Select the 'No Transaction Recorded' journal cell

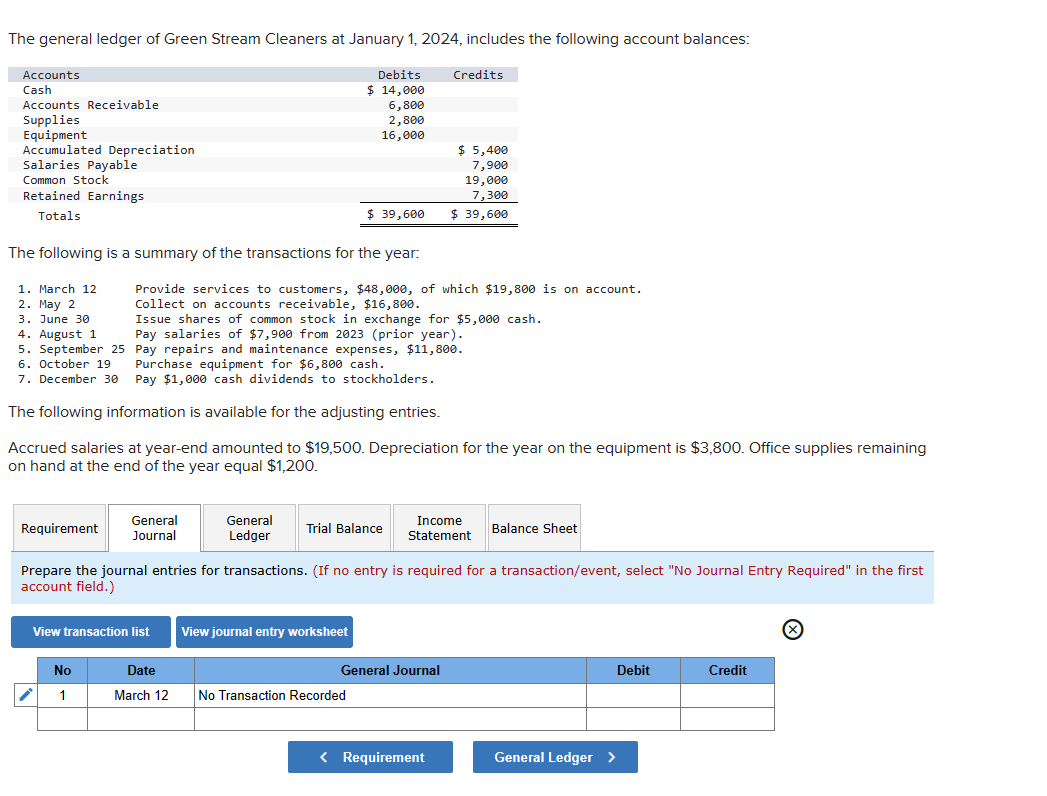pyautogui.click(x=391, y=695)
